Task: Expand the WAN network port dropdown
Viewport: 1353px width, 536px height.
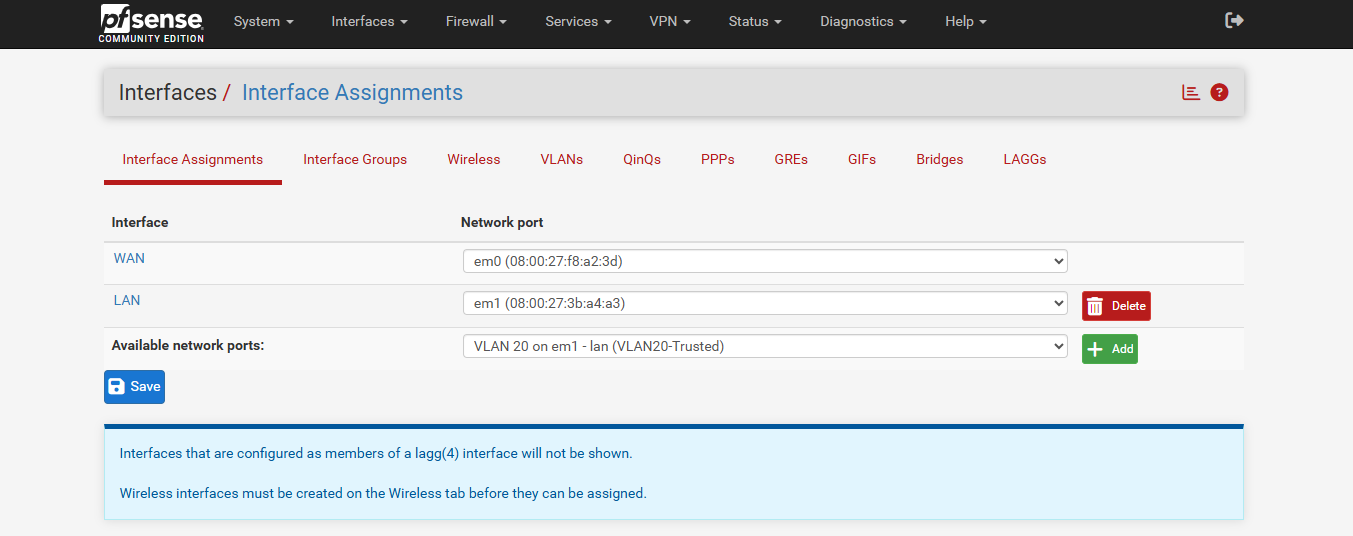Action: (x=765, y=261)
